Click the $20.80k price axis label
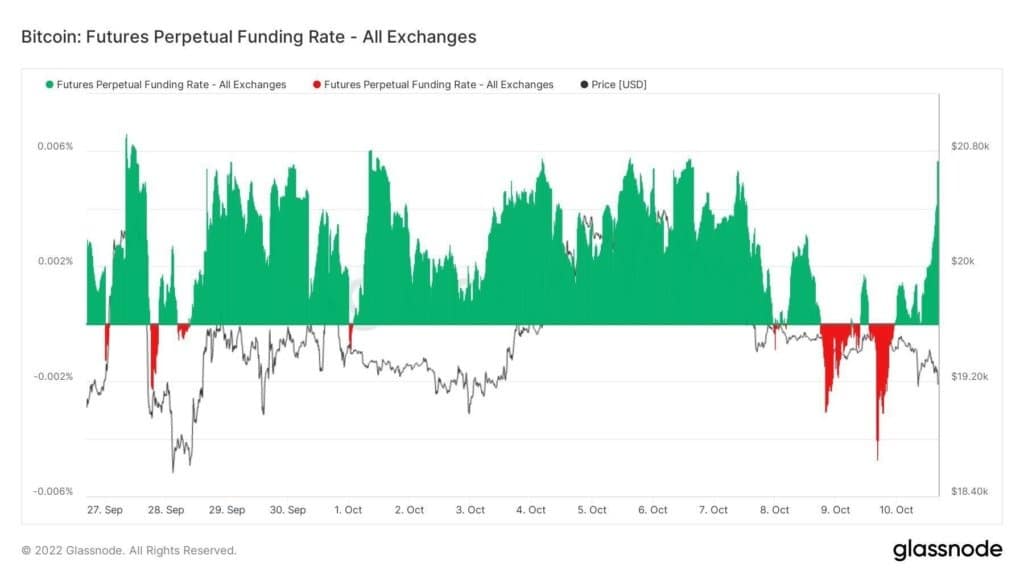This screenshot has width=1024, height=576. pyautogui.click(x=970, y=146)
